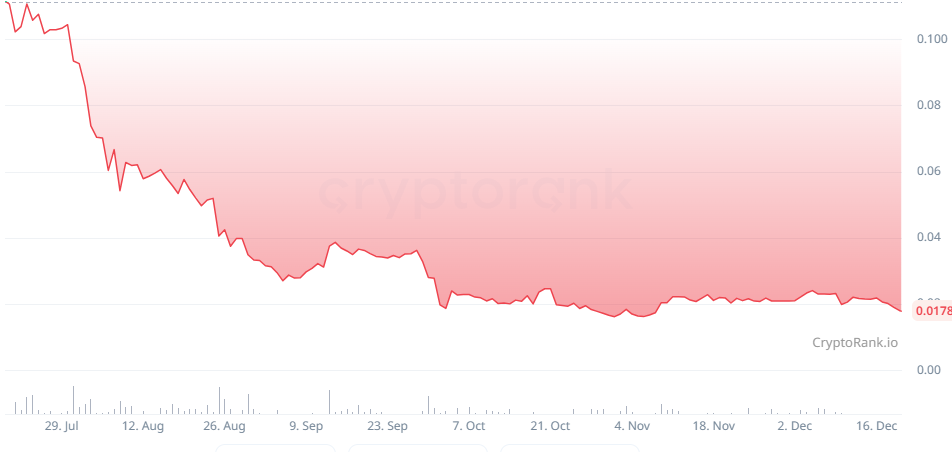Click the 0.00 price axis label
Image resolution: width=952 pixels, height=452 pixels.
tap(928, 370)
